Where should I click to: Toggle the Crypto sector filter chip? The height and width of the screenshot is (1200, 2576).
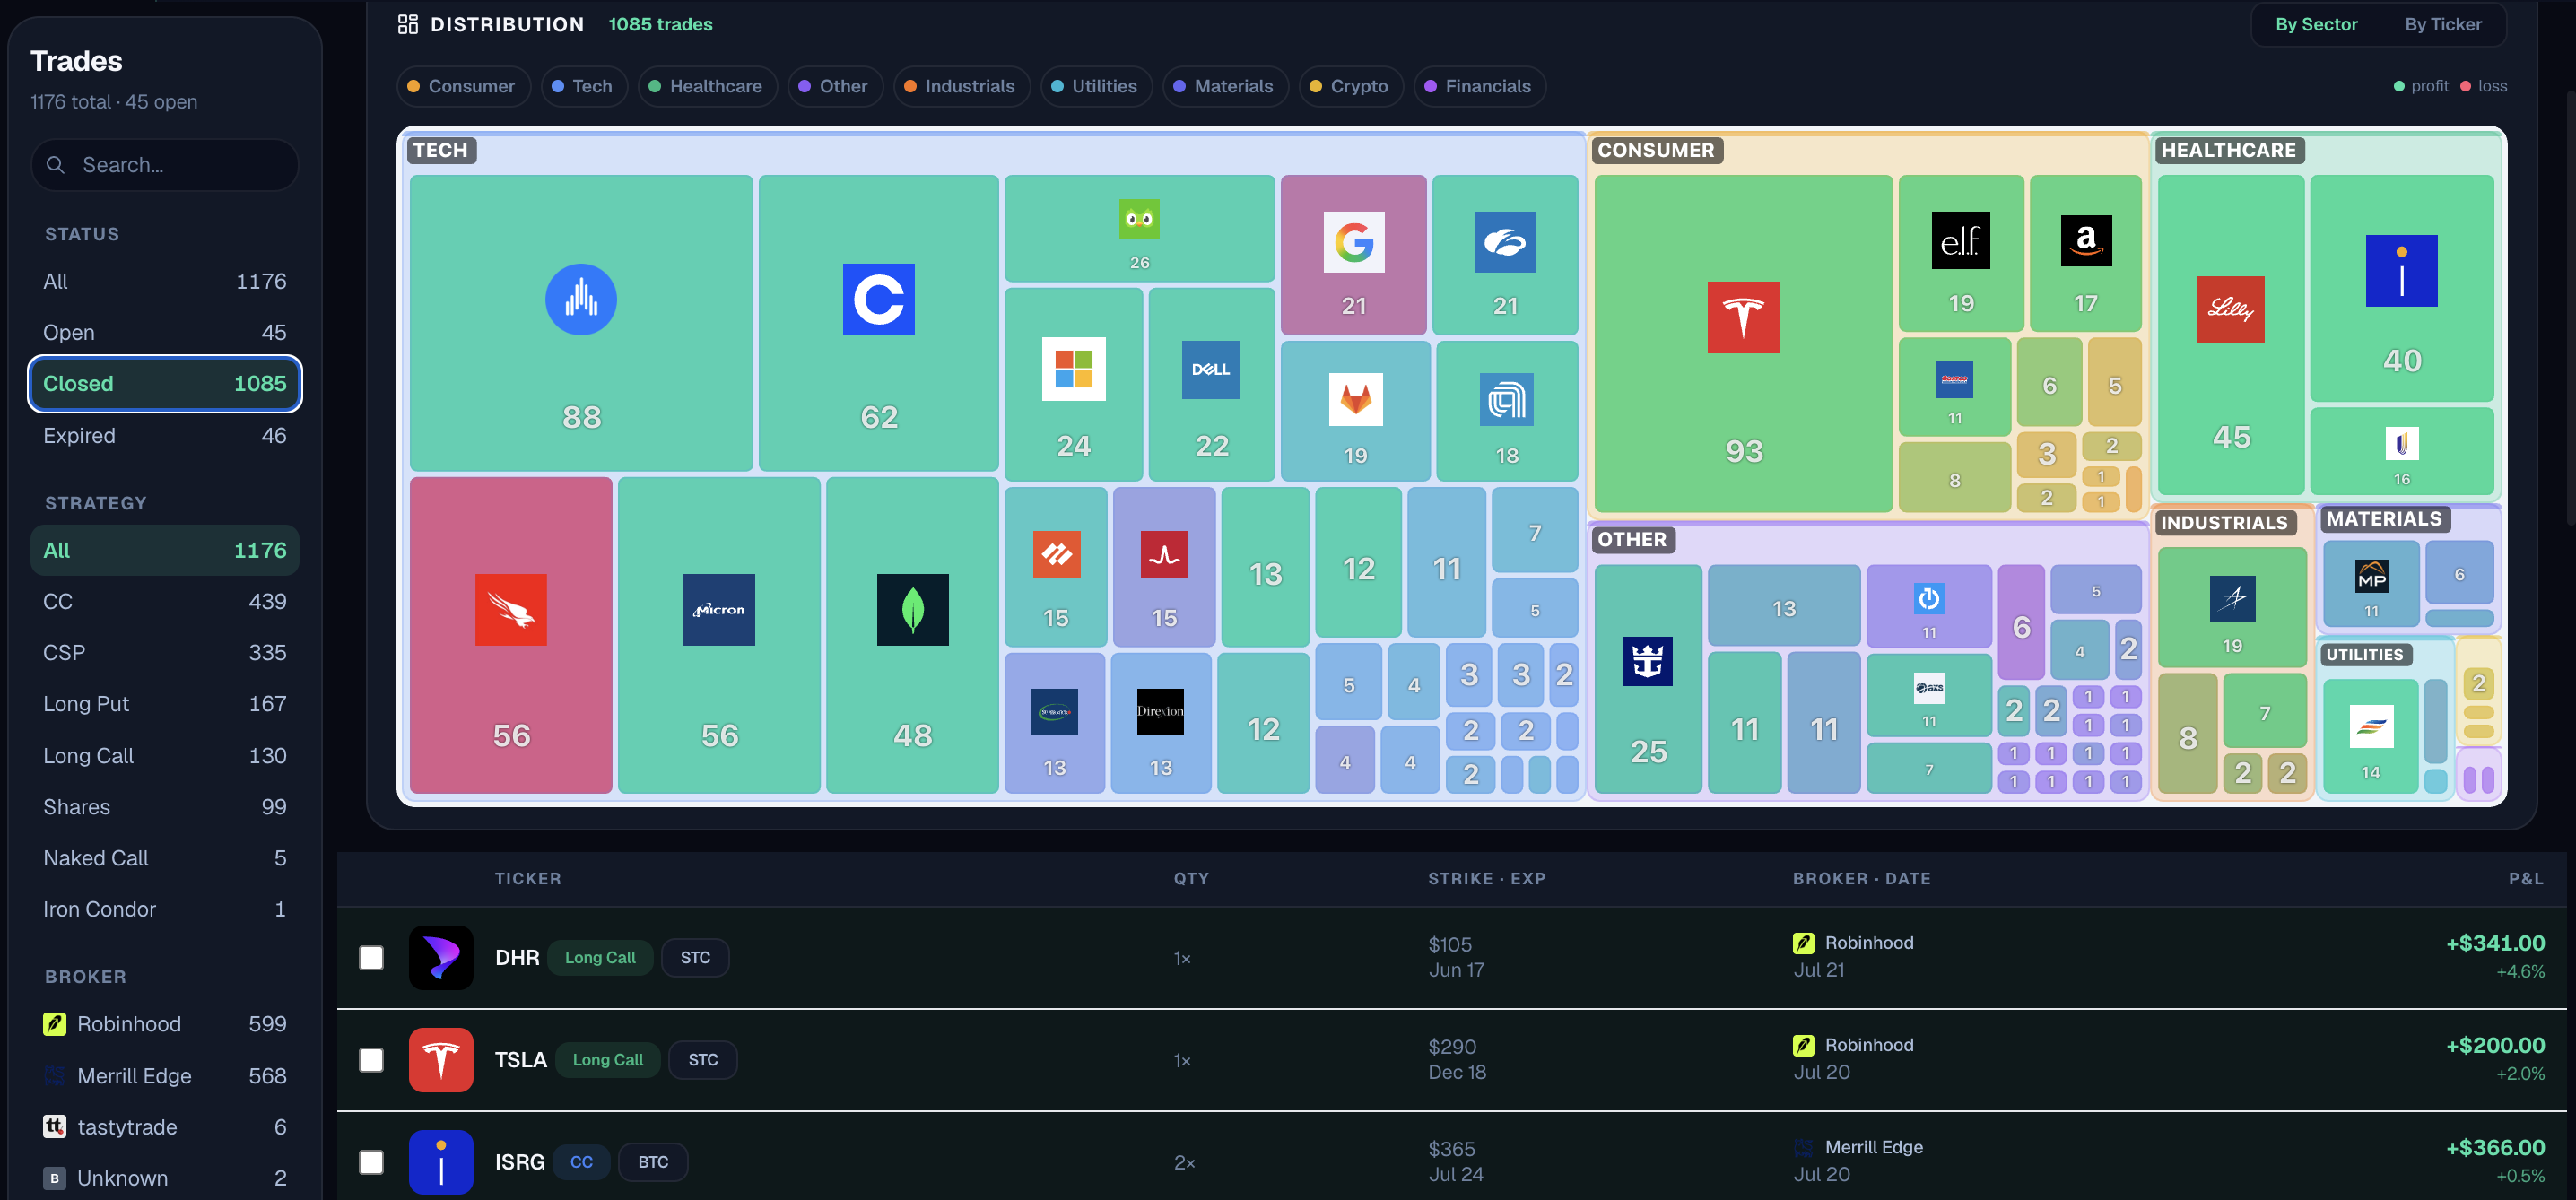[1350, 86]
